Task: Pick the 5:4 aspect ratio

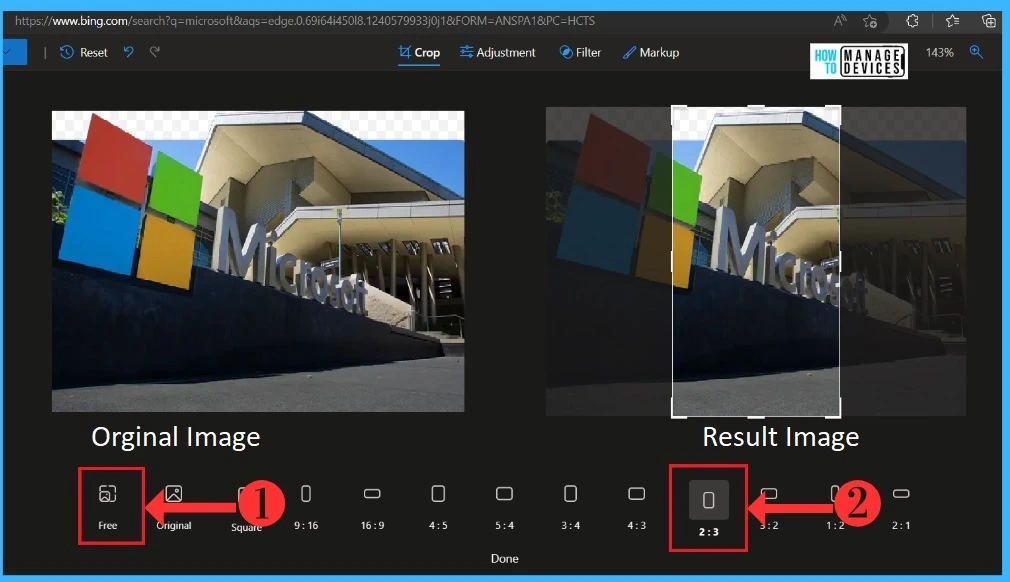Action: point(504,507)
